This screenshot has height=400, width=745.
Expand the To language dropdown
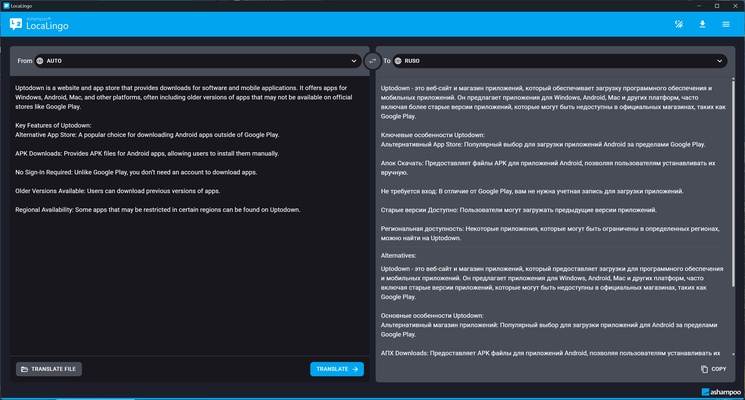(719, 61)
